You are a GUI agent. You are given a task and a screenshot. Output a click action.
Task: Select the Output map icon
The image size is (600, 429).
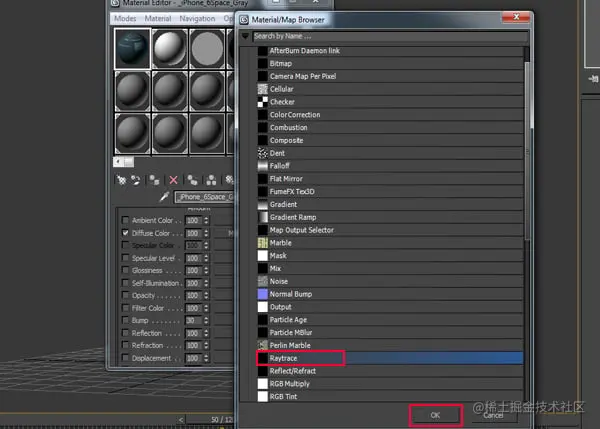[262, 307]
